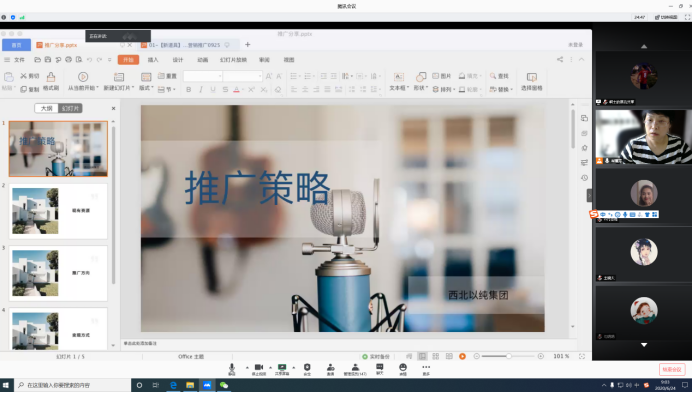This screenshot has width=693, height=393.
Task: Open the font name combo box
Action: [x=203, y=76]
